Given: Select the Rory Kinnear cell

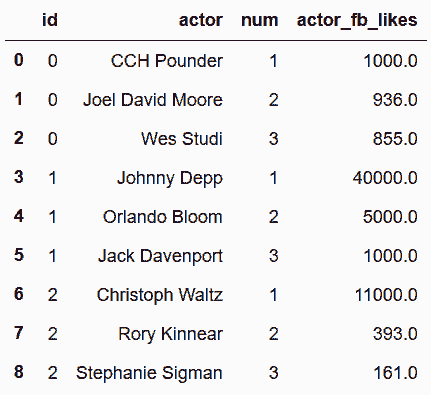Looking at the screenshot, I should [x=170, y=334].
